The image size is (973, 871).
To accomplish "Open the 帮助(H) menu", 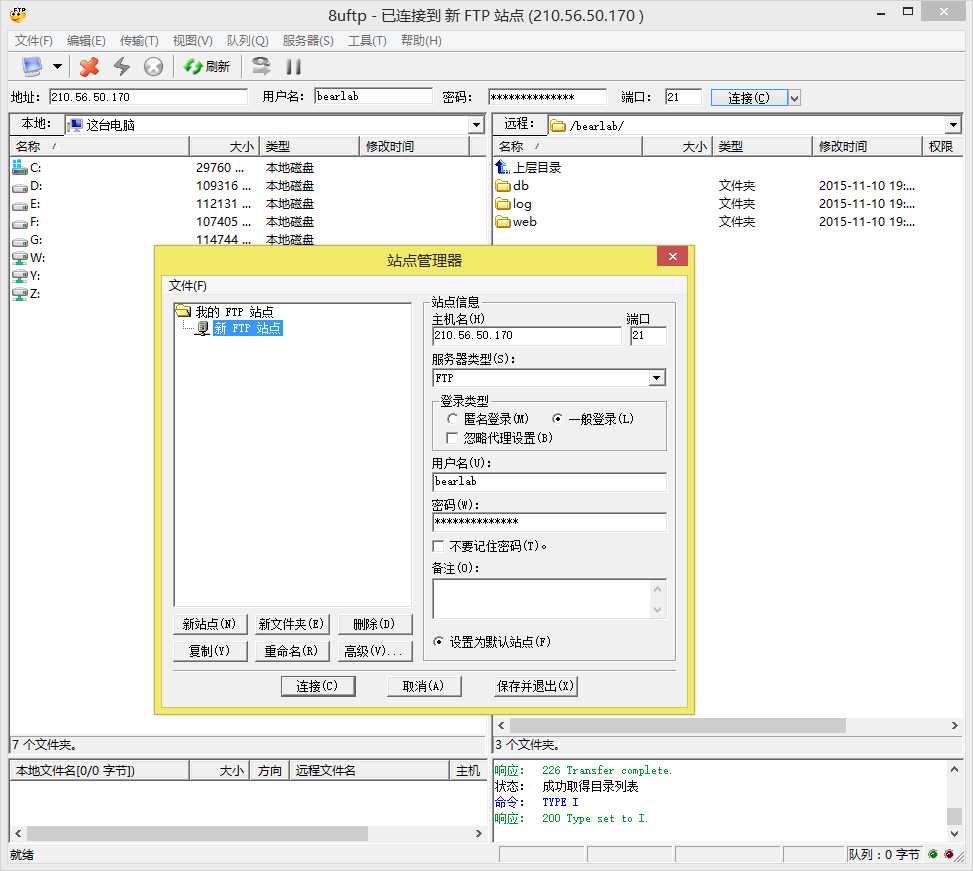I will point(421,40).
